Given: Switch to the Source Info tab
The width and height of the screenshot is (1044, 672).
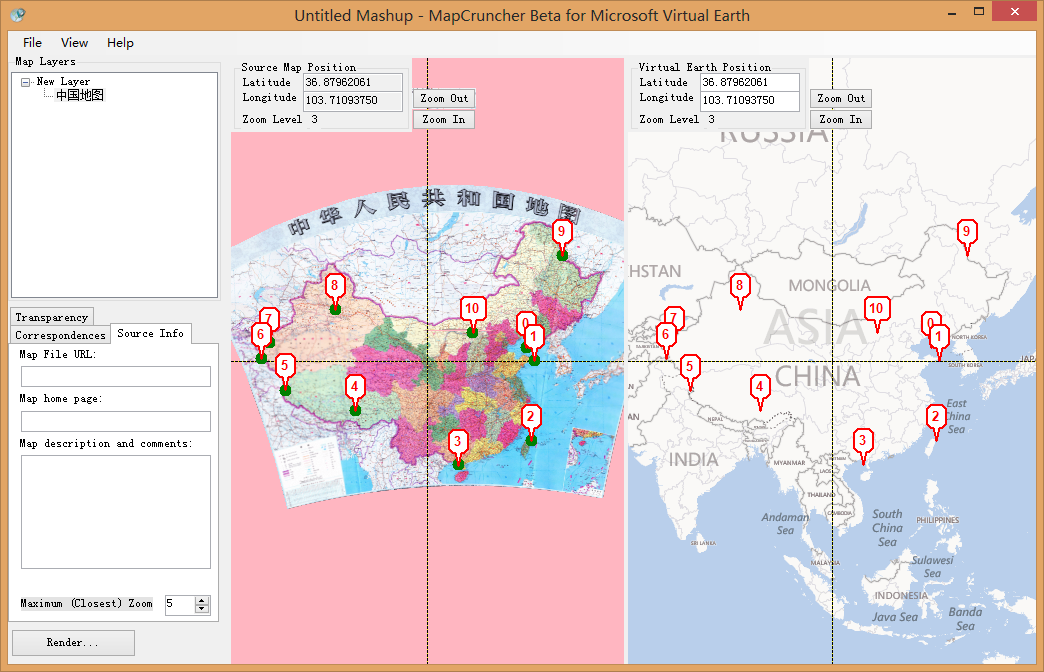Looking at the screenshot, I should (150, 333).
